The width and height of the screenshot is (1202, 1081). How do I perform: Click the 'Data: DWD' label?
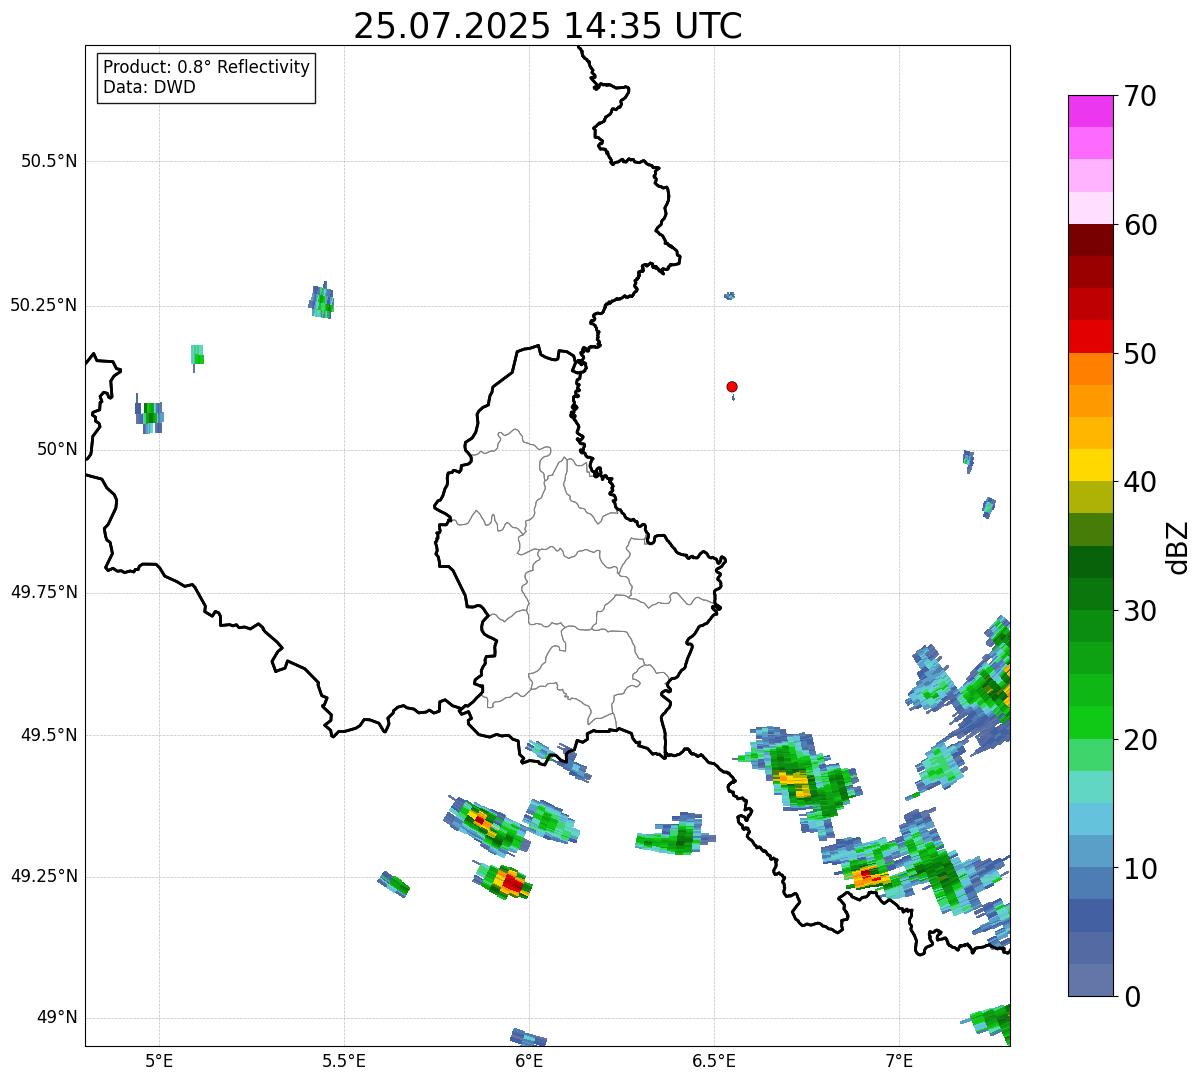point(150,87)
